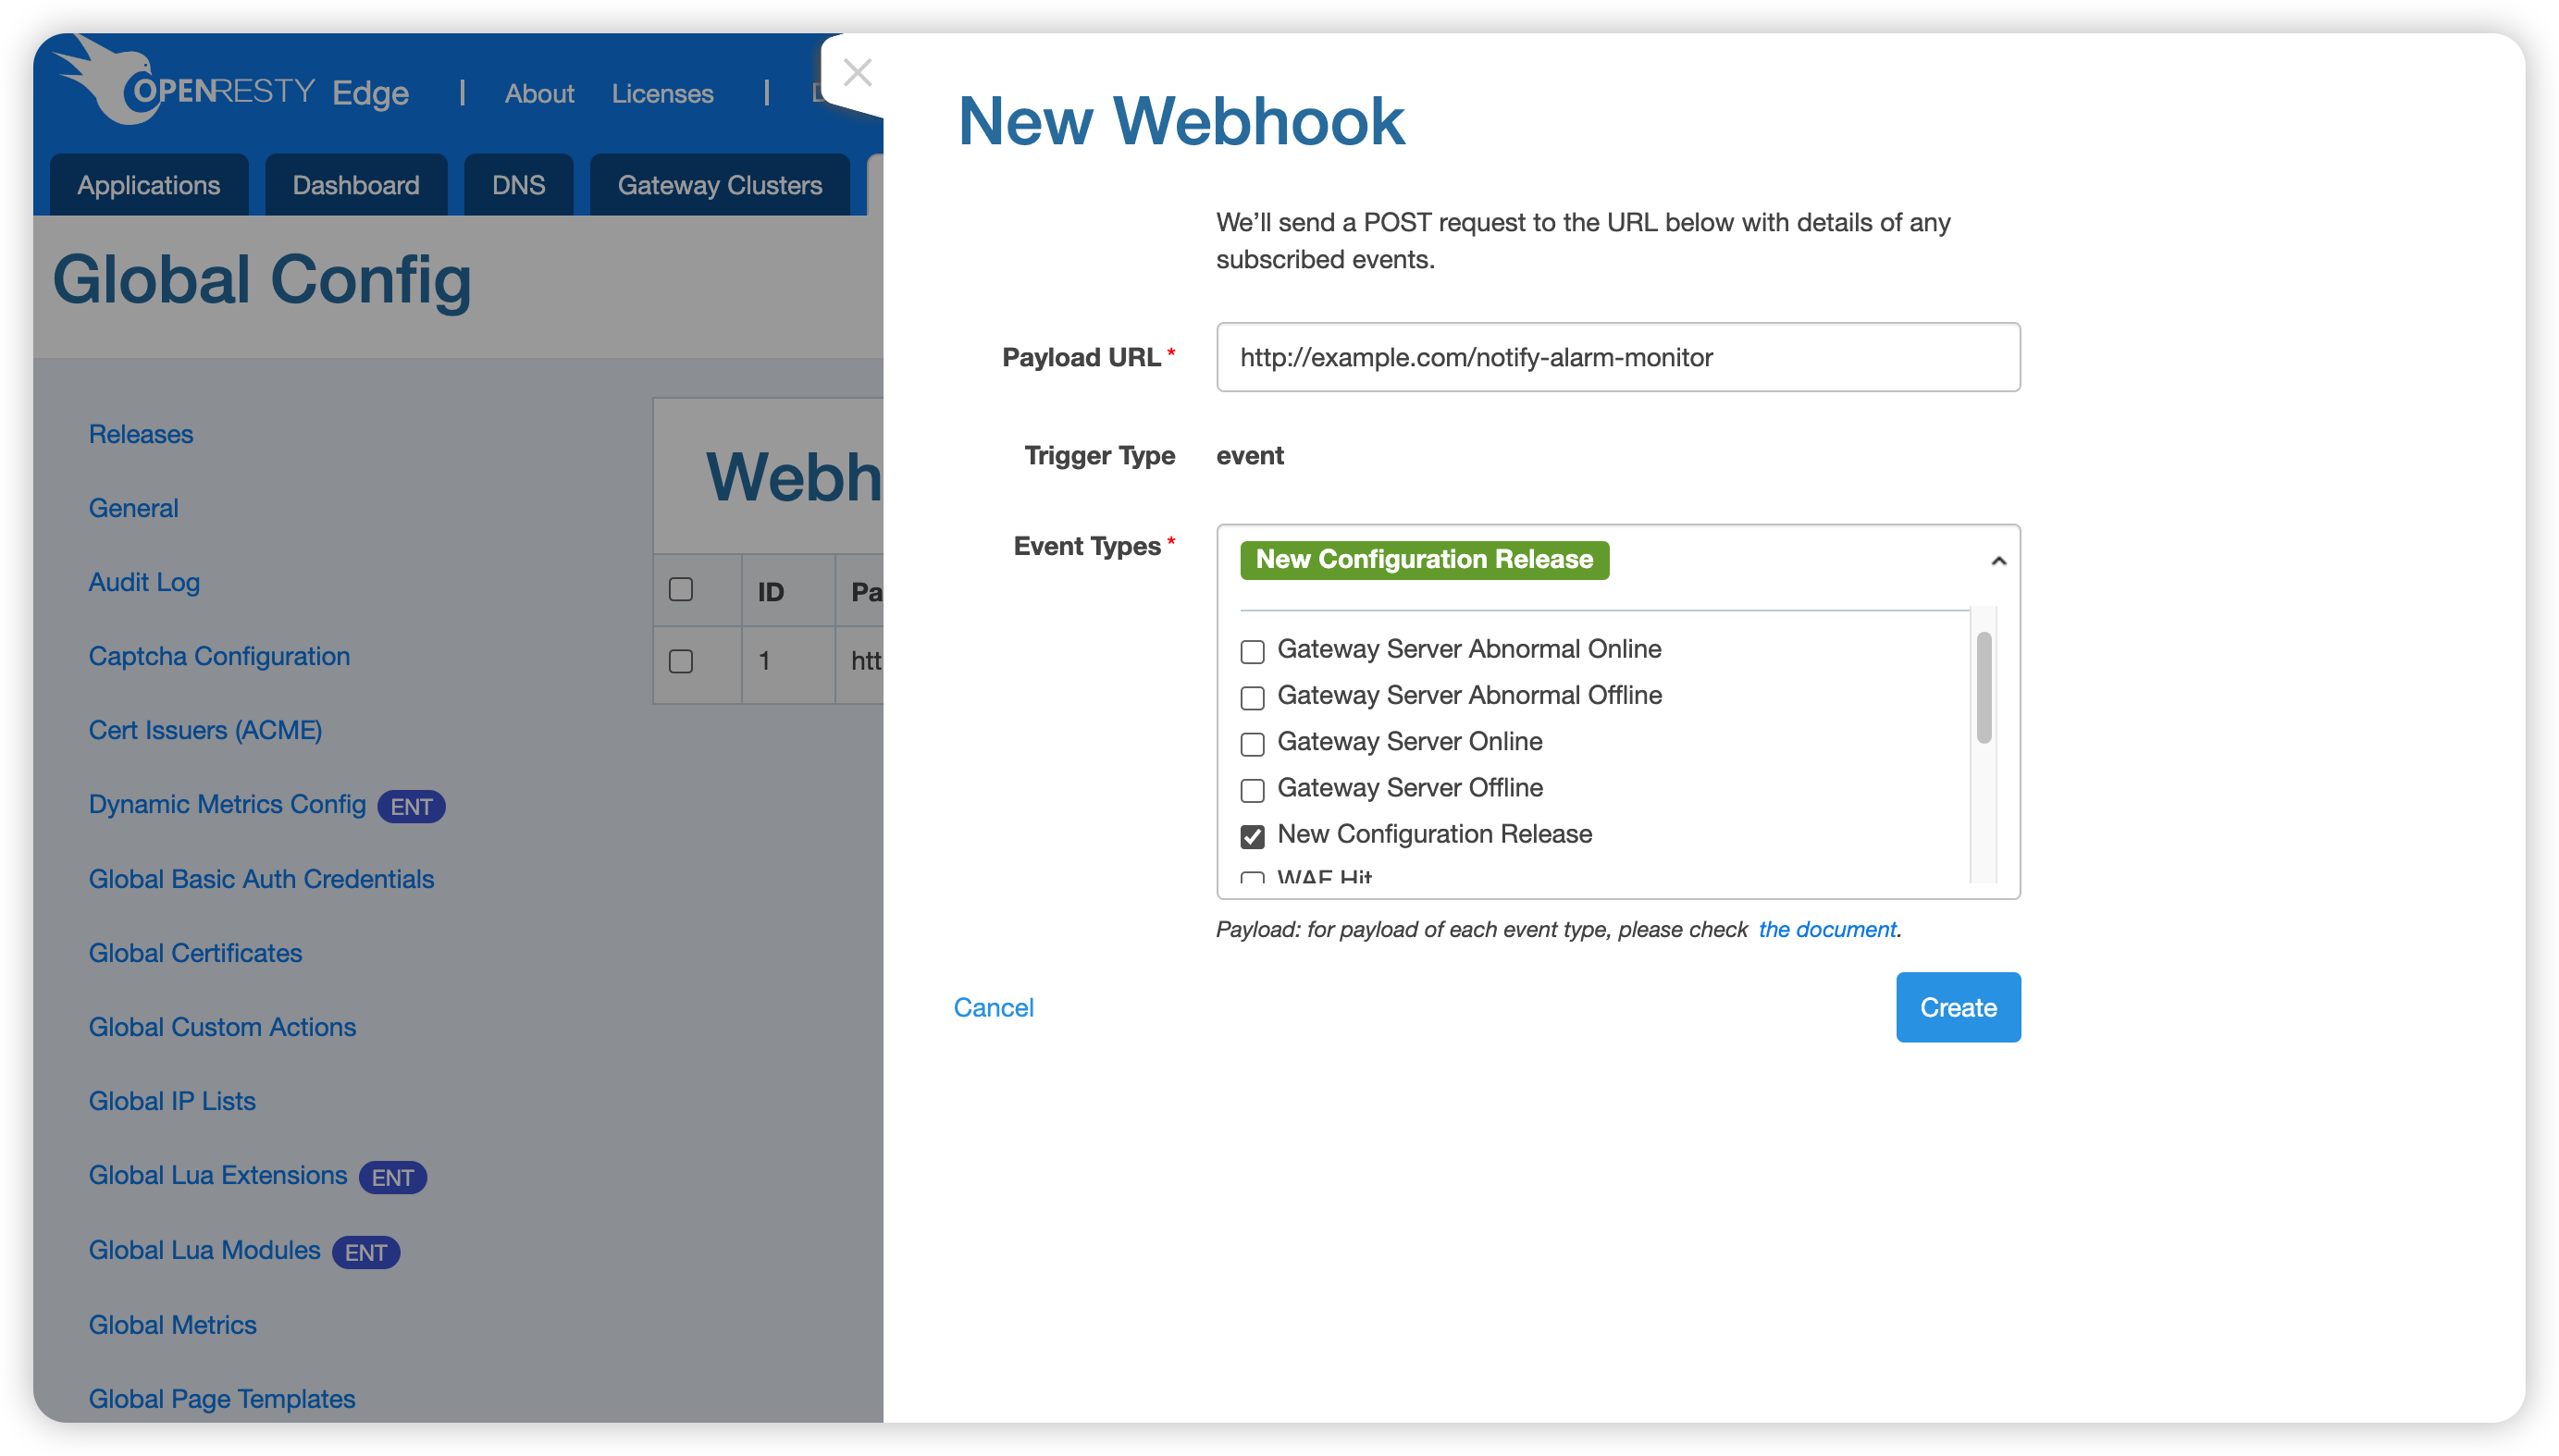Open Global Page Templates in sidebar
This screenshot has height=1456, width=2559.
(222, 1399)
